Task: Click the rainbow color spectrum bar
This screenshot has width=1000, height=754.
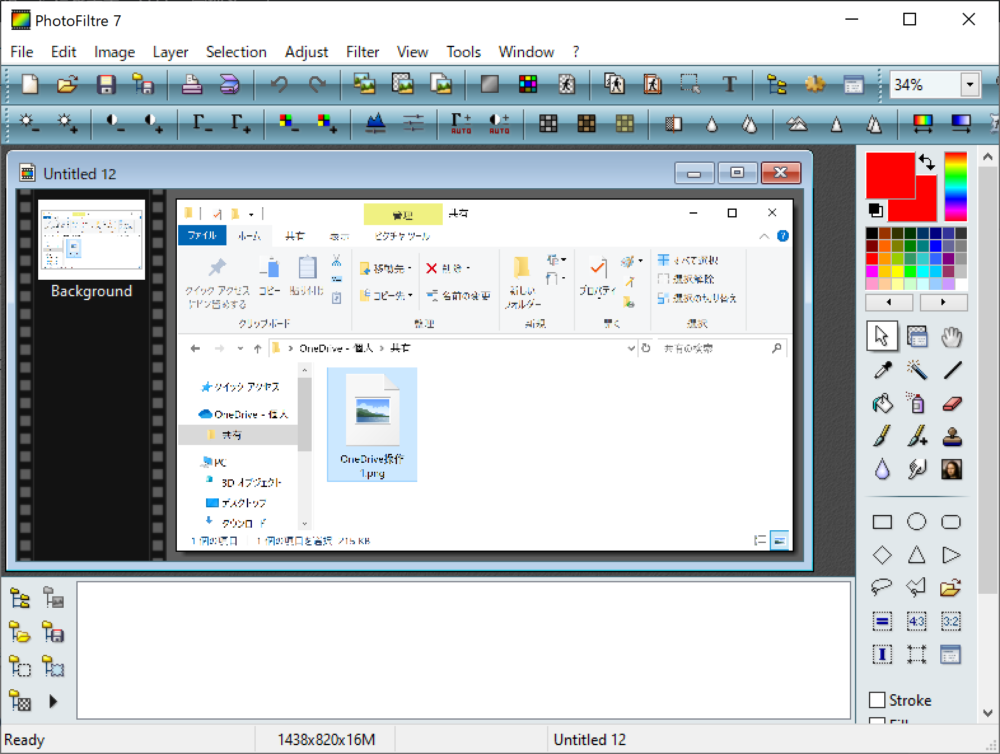Action: pyautogui.click(x=955, y=186)
